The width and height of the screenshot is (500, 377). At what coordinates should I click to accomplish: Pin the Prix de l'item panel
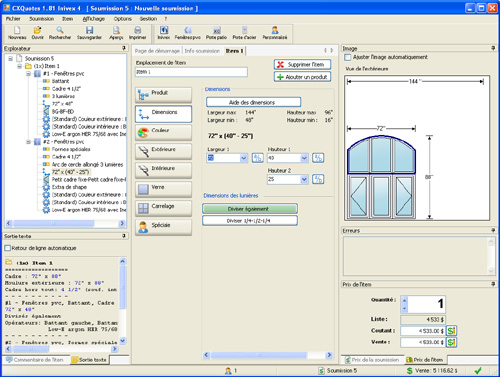click(x=493, y=284)
